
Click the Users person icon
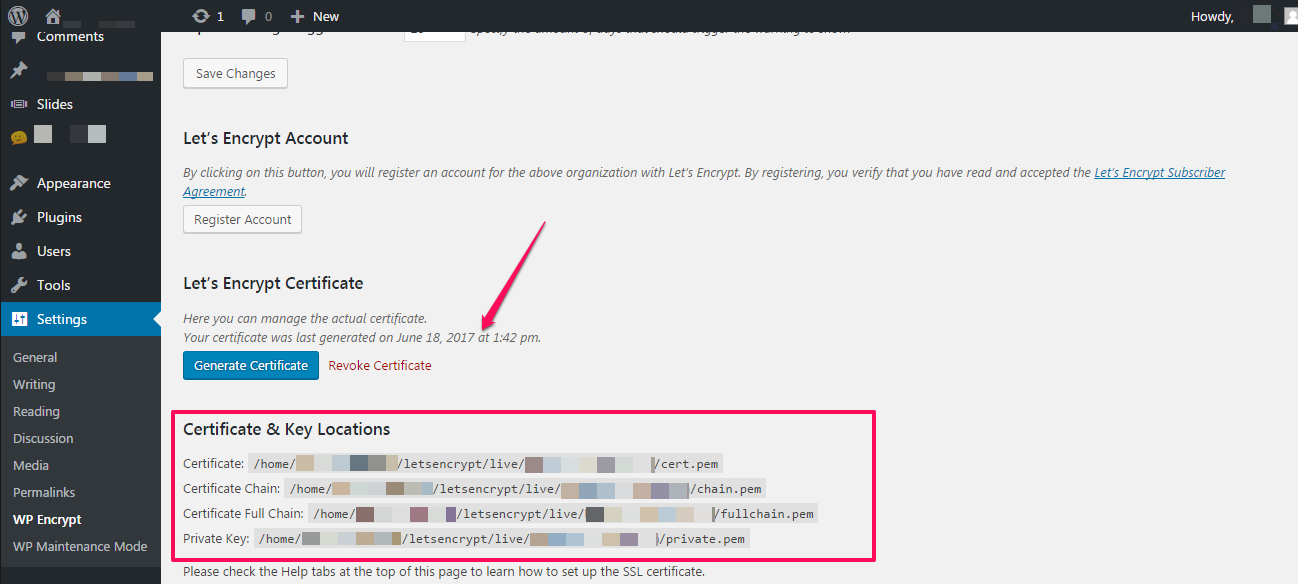[x=19, y=251]
